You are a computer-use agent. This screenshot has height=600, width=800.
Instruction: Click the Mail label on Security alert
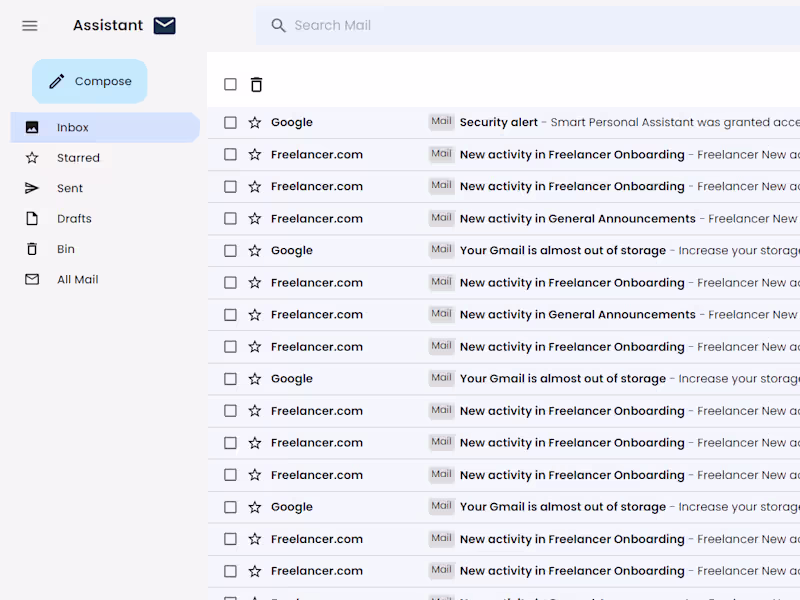click(441, 122)
